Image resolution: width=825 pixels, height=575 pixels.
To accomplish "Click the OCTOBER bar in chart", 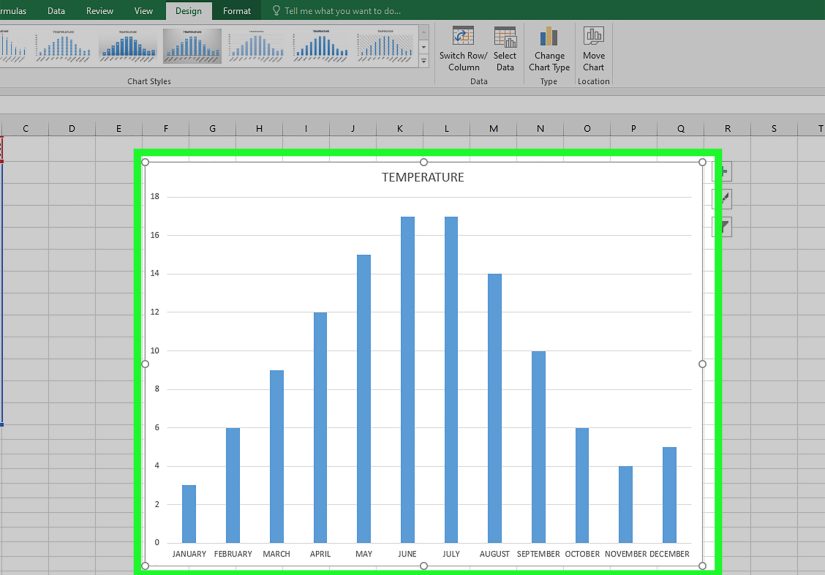I will [x=582, y=485].
